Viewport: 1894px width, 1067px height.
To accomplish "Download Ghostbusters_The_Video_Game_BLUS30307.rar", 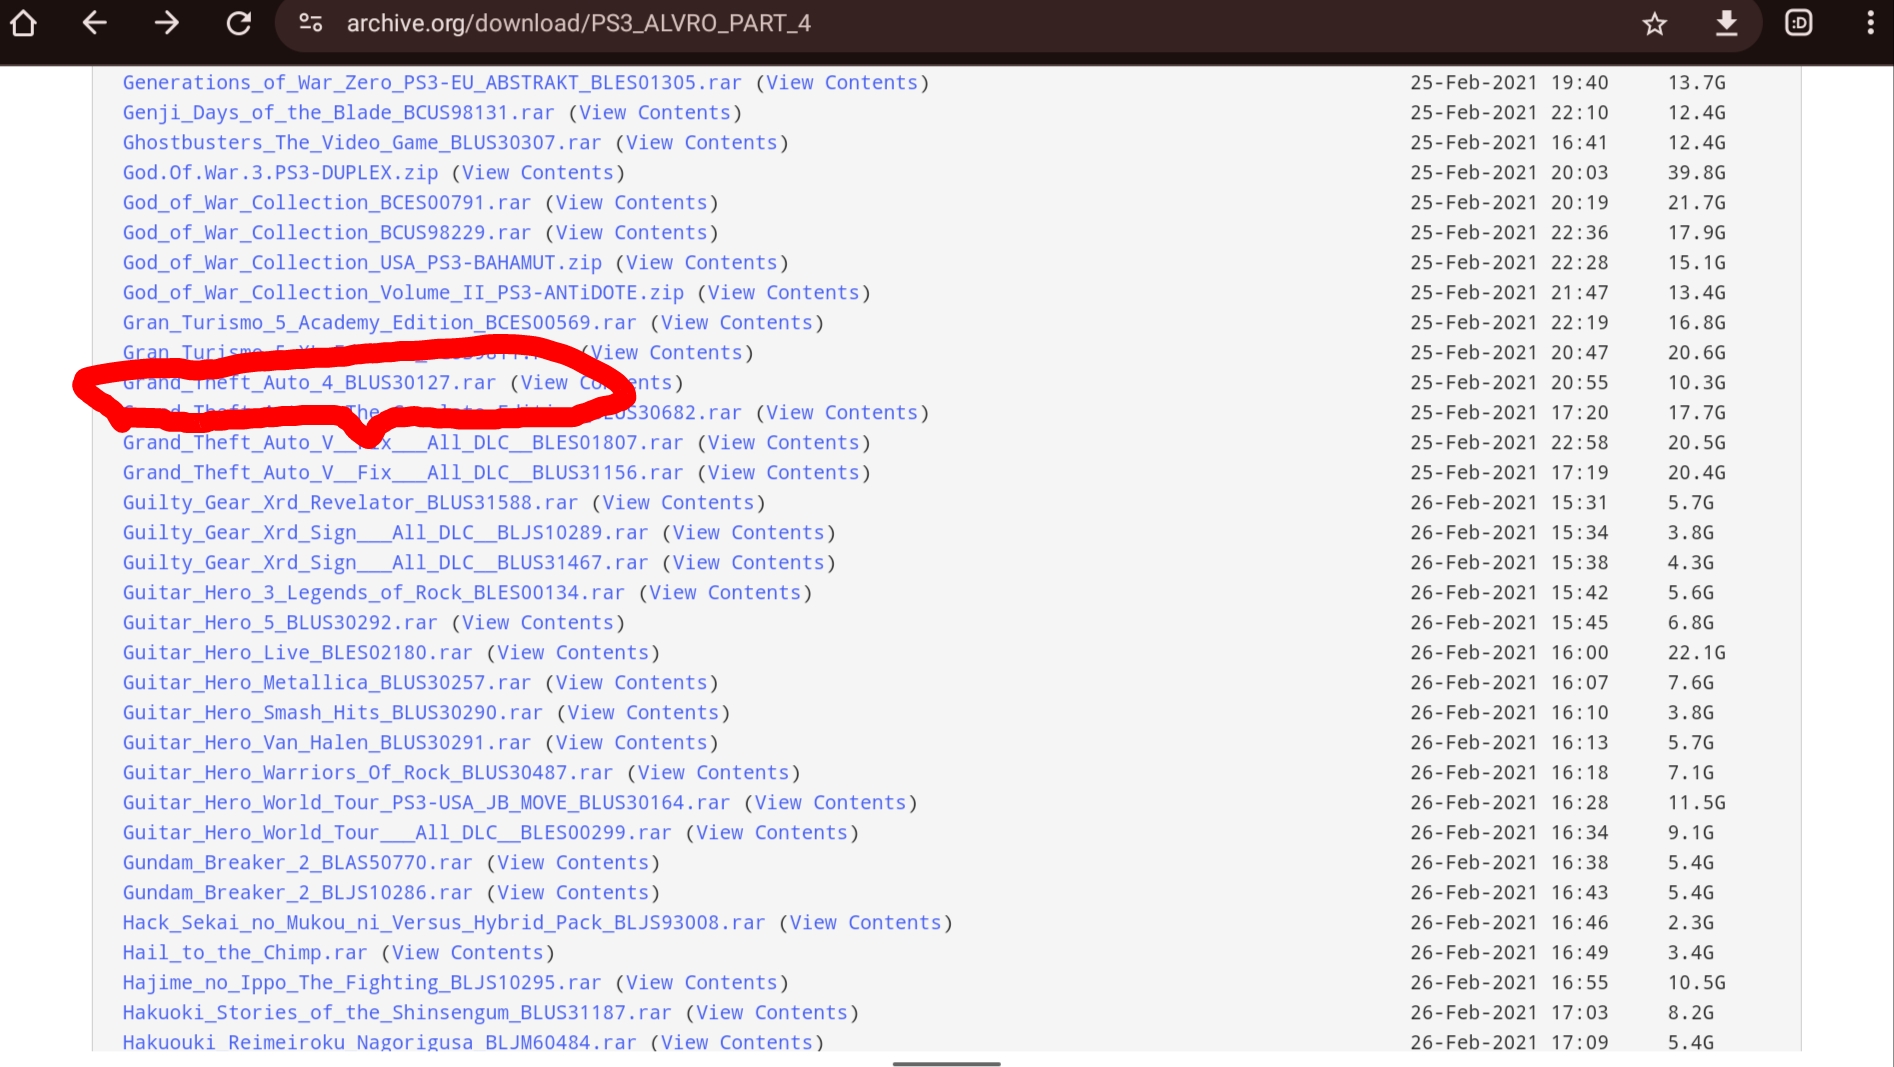I will point(362,143).
